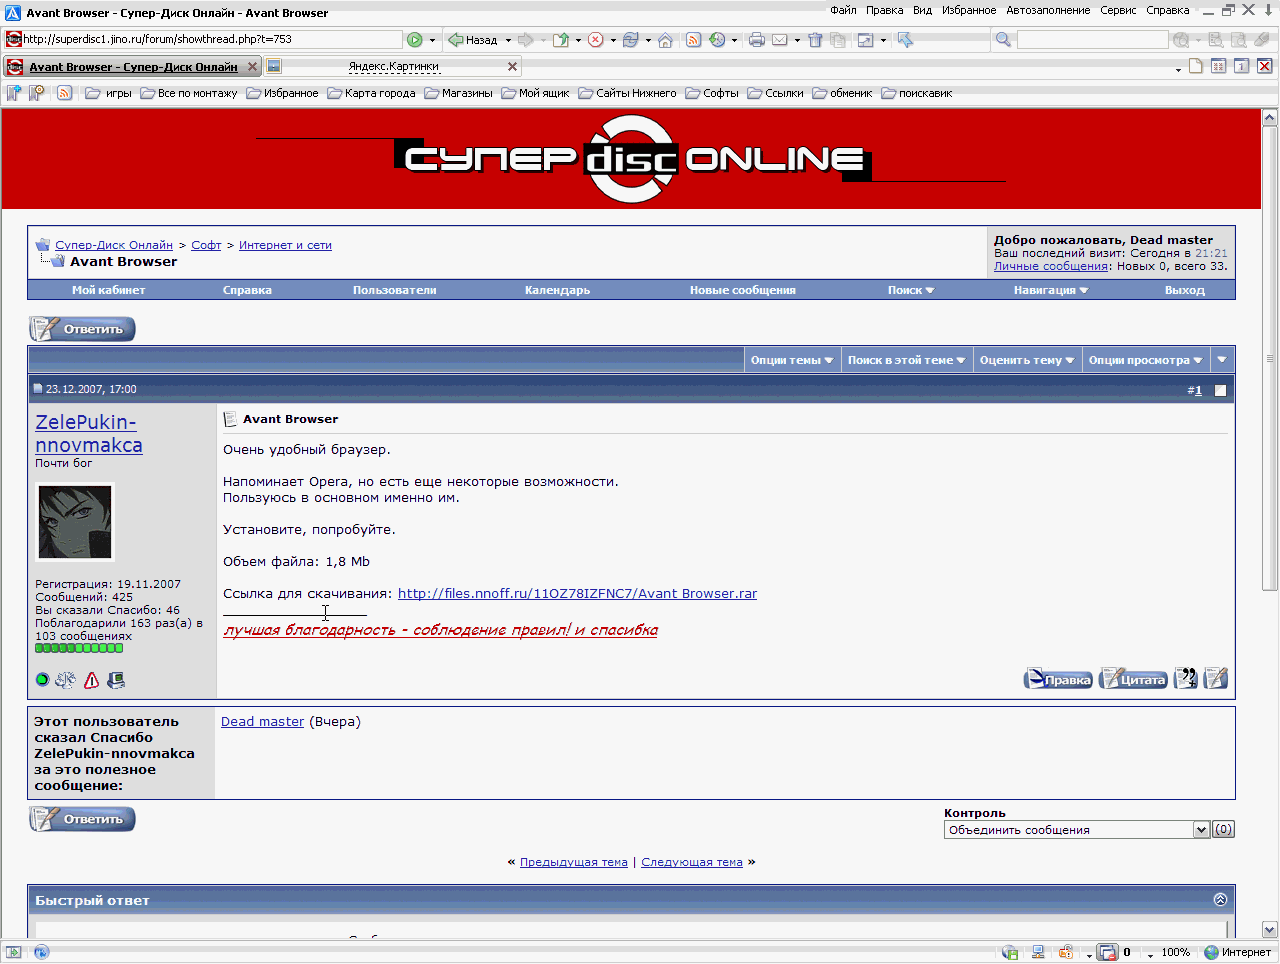Open ZelePukin-nnovmakca profile link
Viewport: 1280px width, 964px height.
coord(88,433)
